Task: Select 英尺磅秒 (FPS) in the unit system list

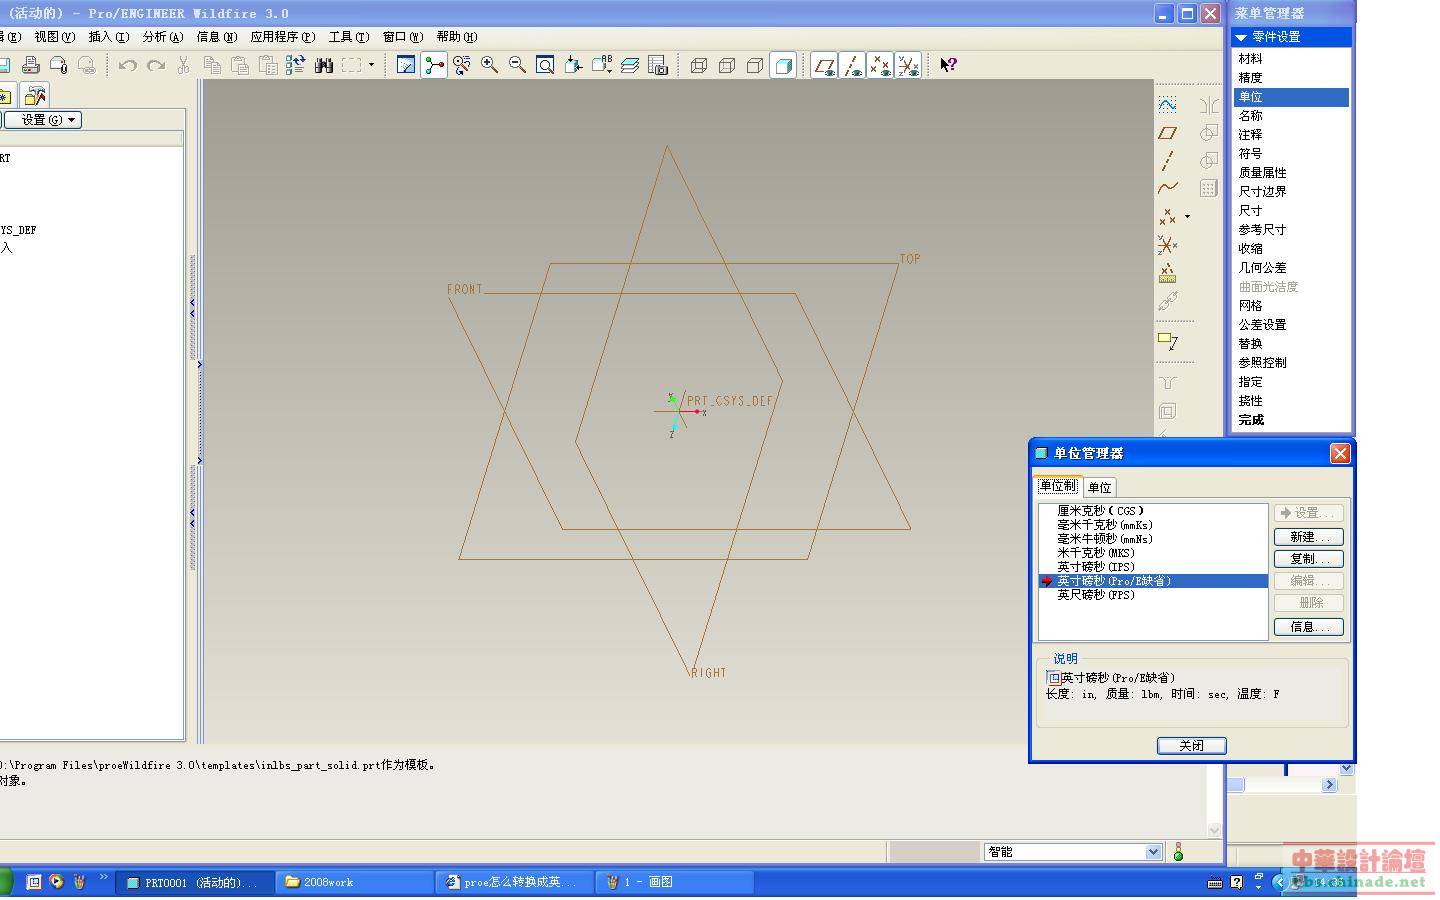Action: (1096, 595)
